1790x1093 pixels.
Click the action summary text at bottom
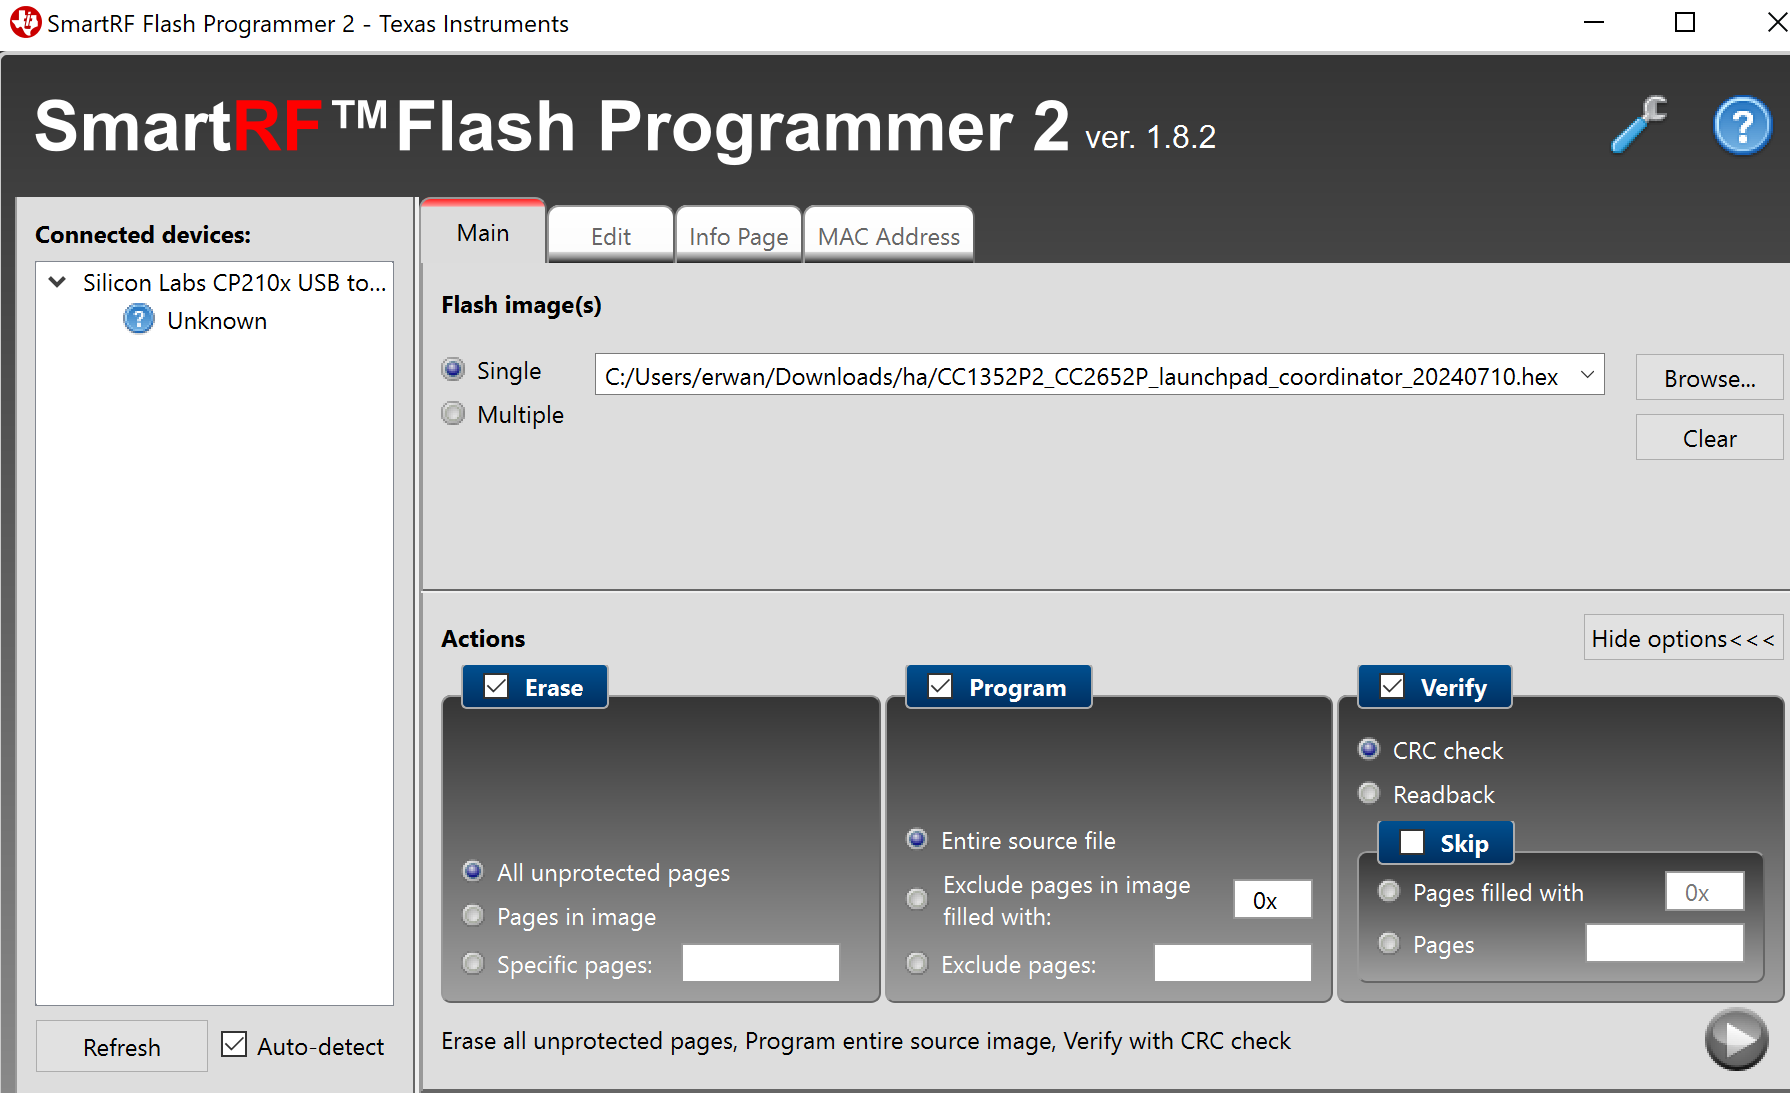866,1041
